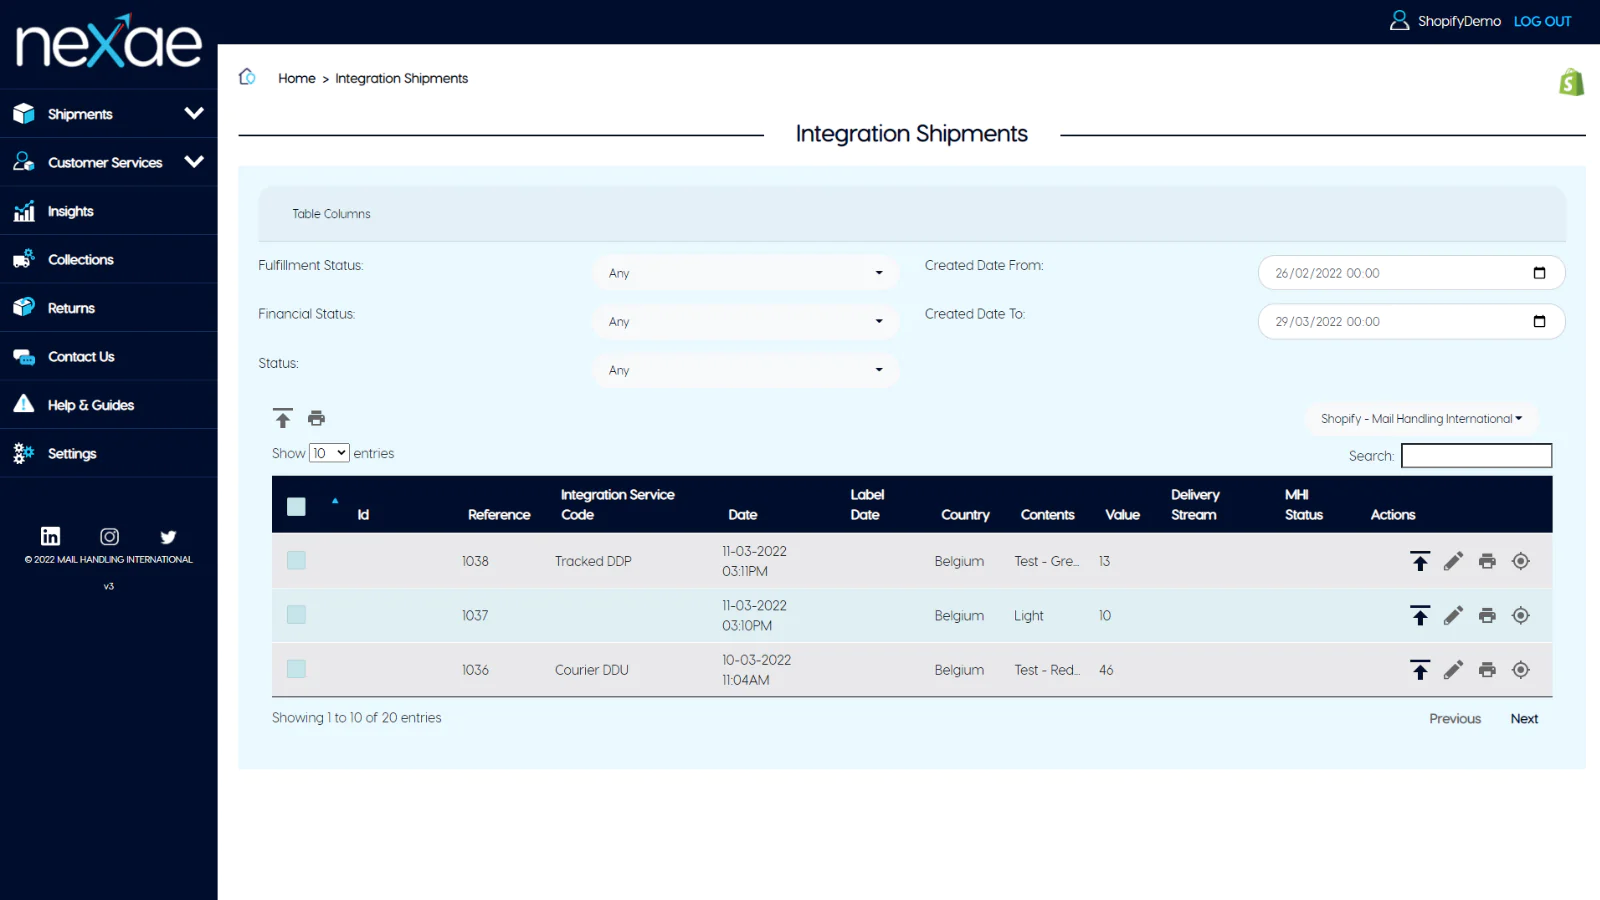
Task: Click the ShopifyDemo username
Action: [x=1459, y=21]
